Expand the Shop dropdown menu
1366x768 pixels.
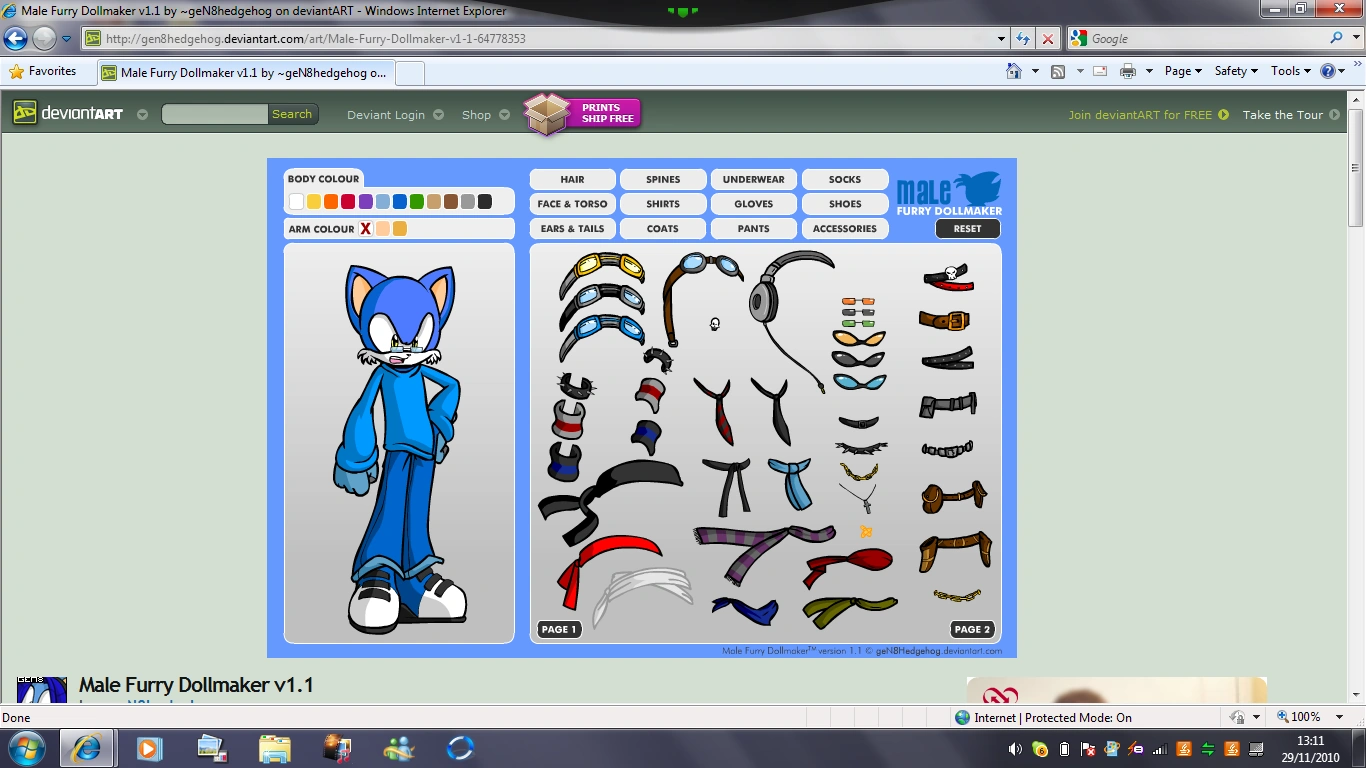[x=504, y=115]
